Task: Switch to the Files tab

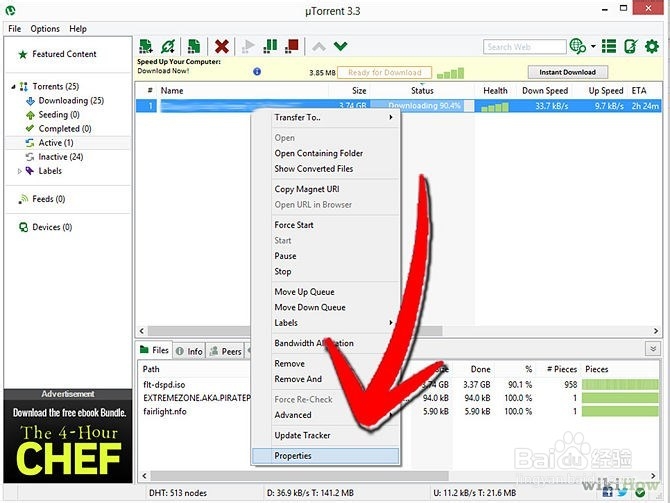Action: 155,350
